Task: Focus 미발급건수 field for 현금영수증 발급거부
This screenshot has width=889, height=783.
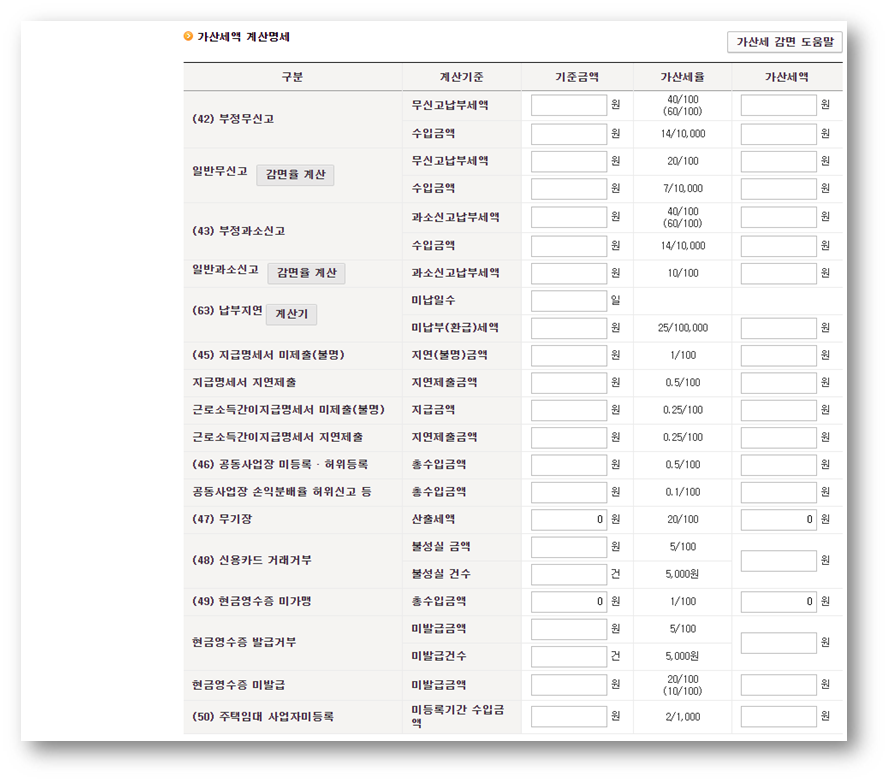Action: click(x=569, y=657)
